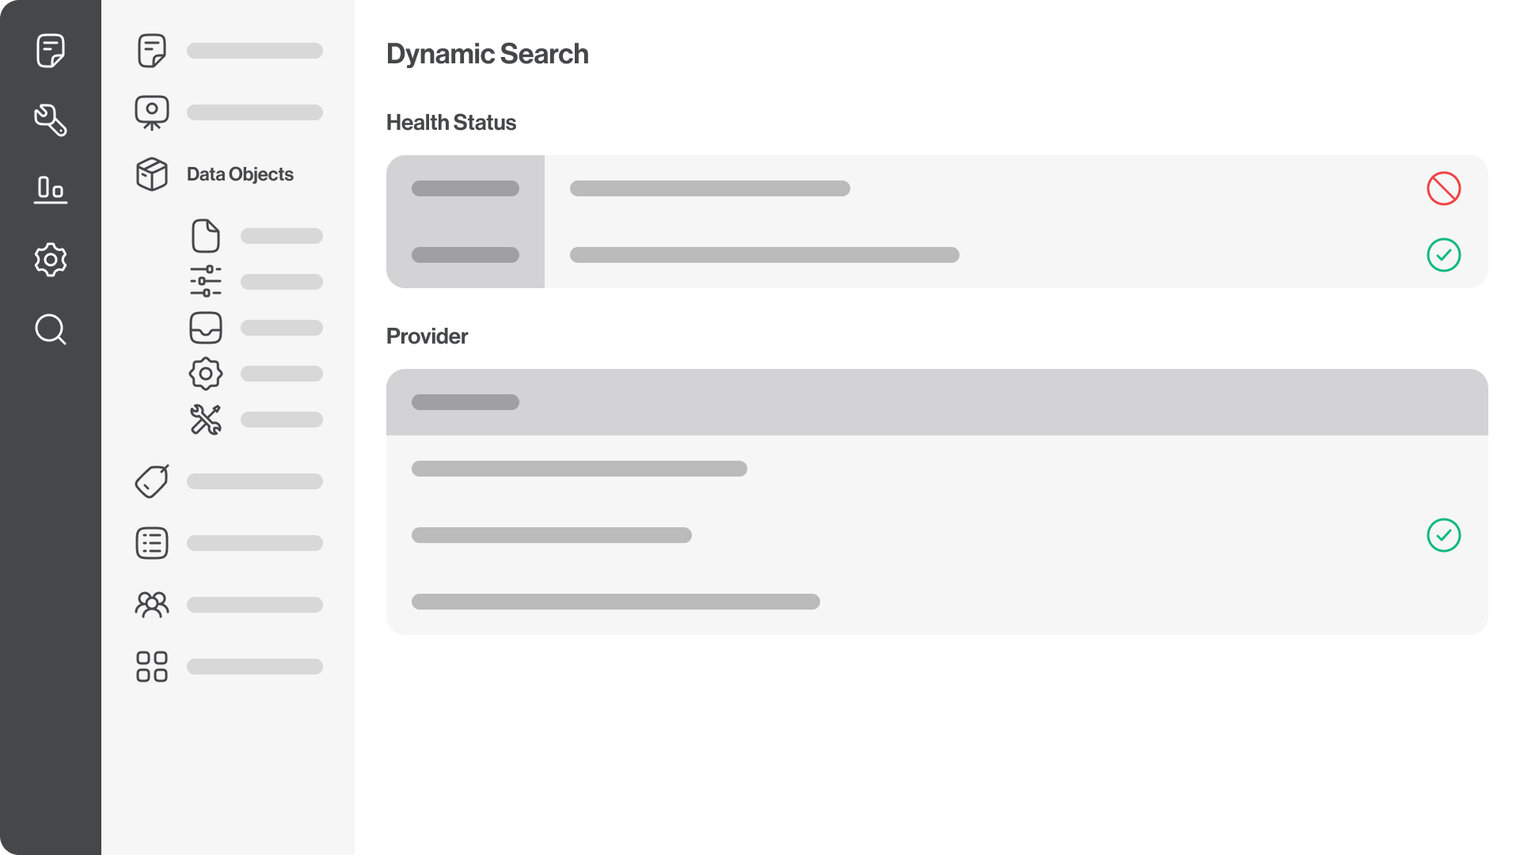
Task: Click the price tag icon in sidebar
Action: point(152,481)
